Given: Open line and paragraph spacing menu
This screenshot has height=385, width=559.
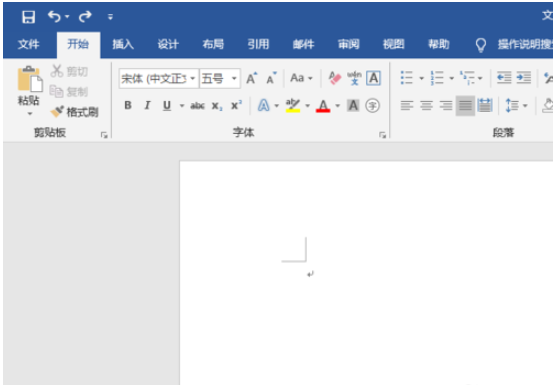Looking at the screenshot, I should 516,106.
